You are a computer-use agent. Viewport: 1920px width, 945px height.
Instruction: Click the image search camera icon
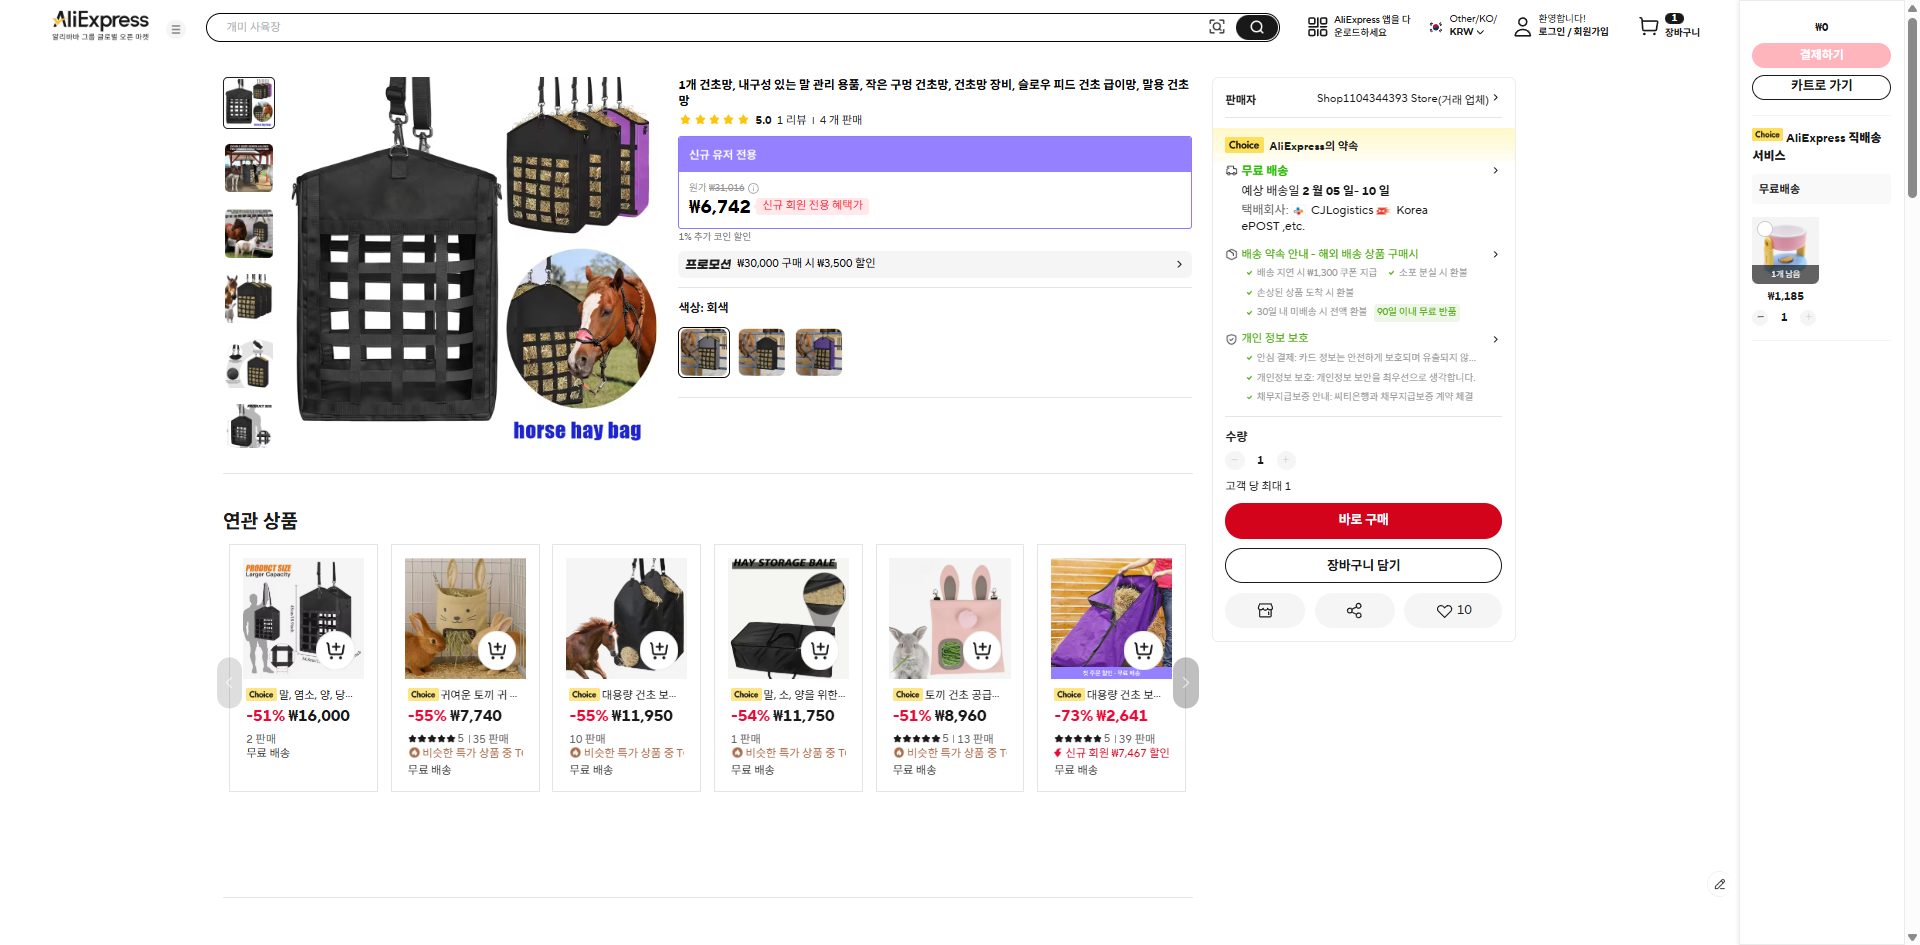[1216, 27]
